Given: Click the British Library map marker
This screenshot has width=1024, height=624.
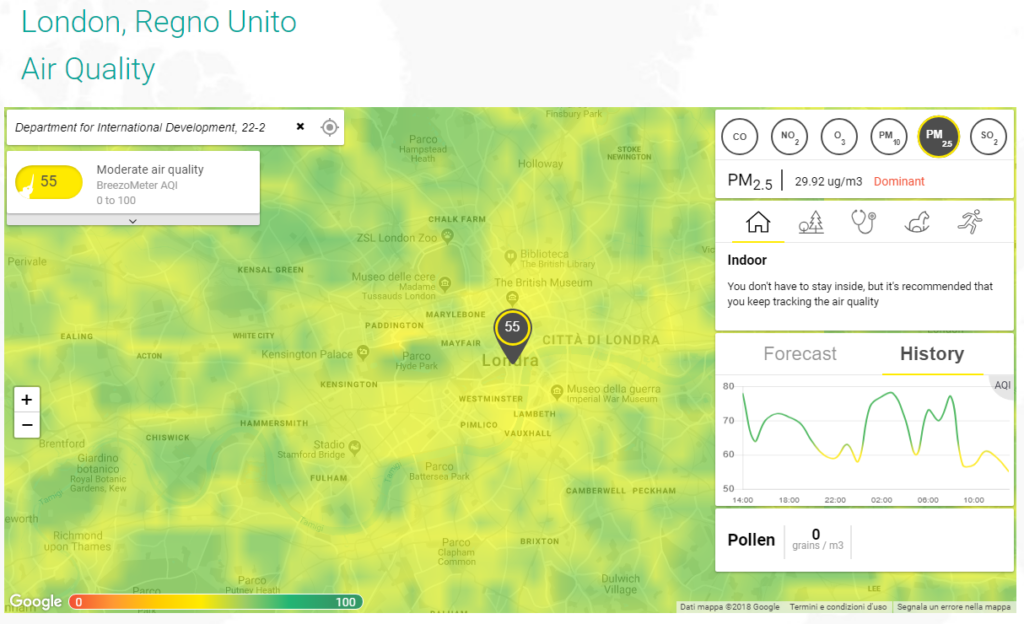Looking at the screenshot, I should (511, 257).
